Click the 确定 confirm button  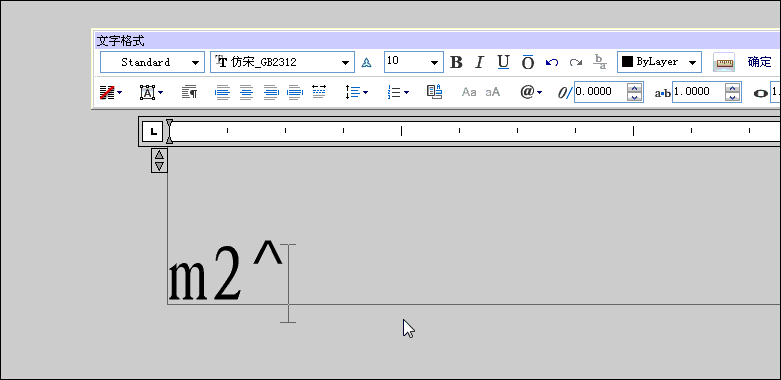pos(760,62)
